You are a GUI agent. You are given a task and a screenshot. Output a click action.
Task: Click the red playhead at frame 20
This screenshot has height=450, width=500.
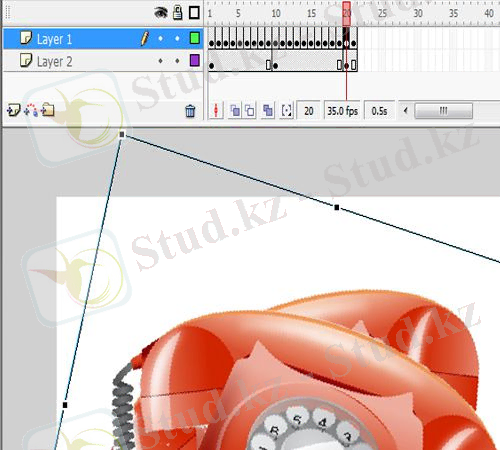tap(347, 13)
